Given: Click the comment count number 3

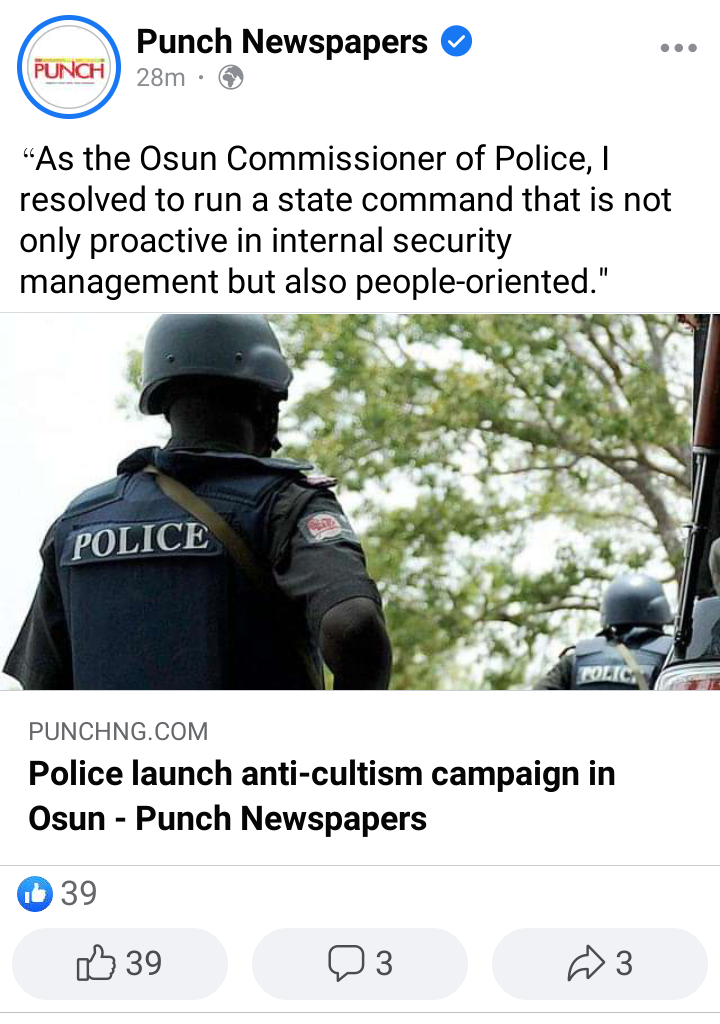Looking at the screenshot, I should [384, 963].
